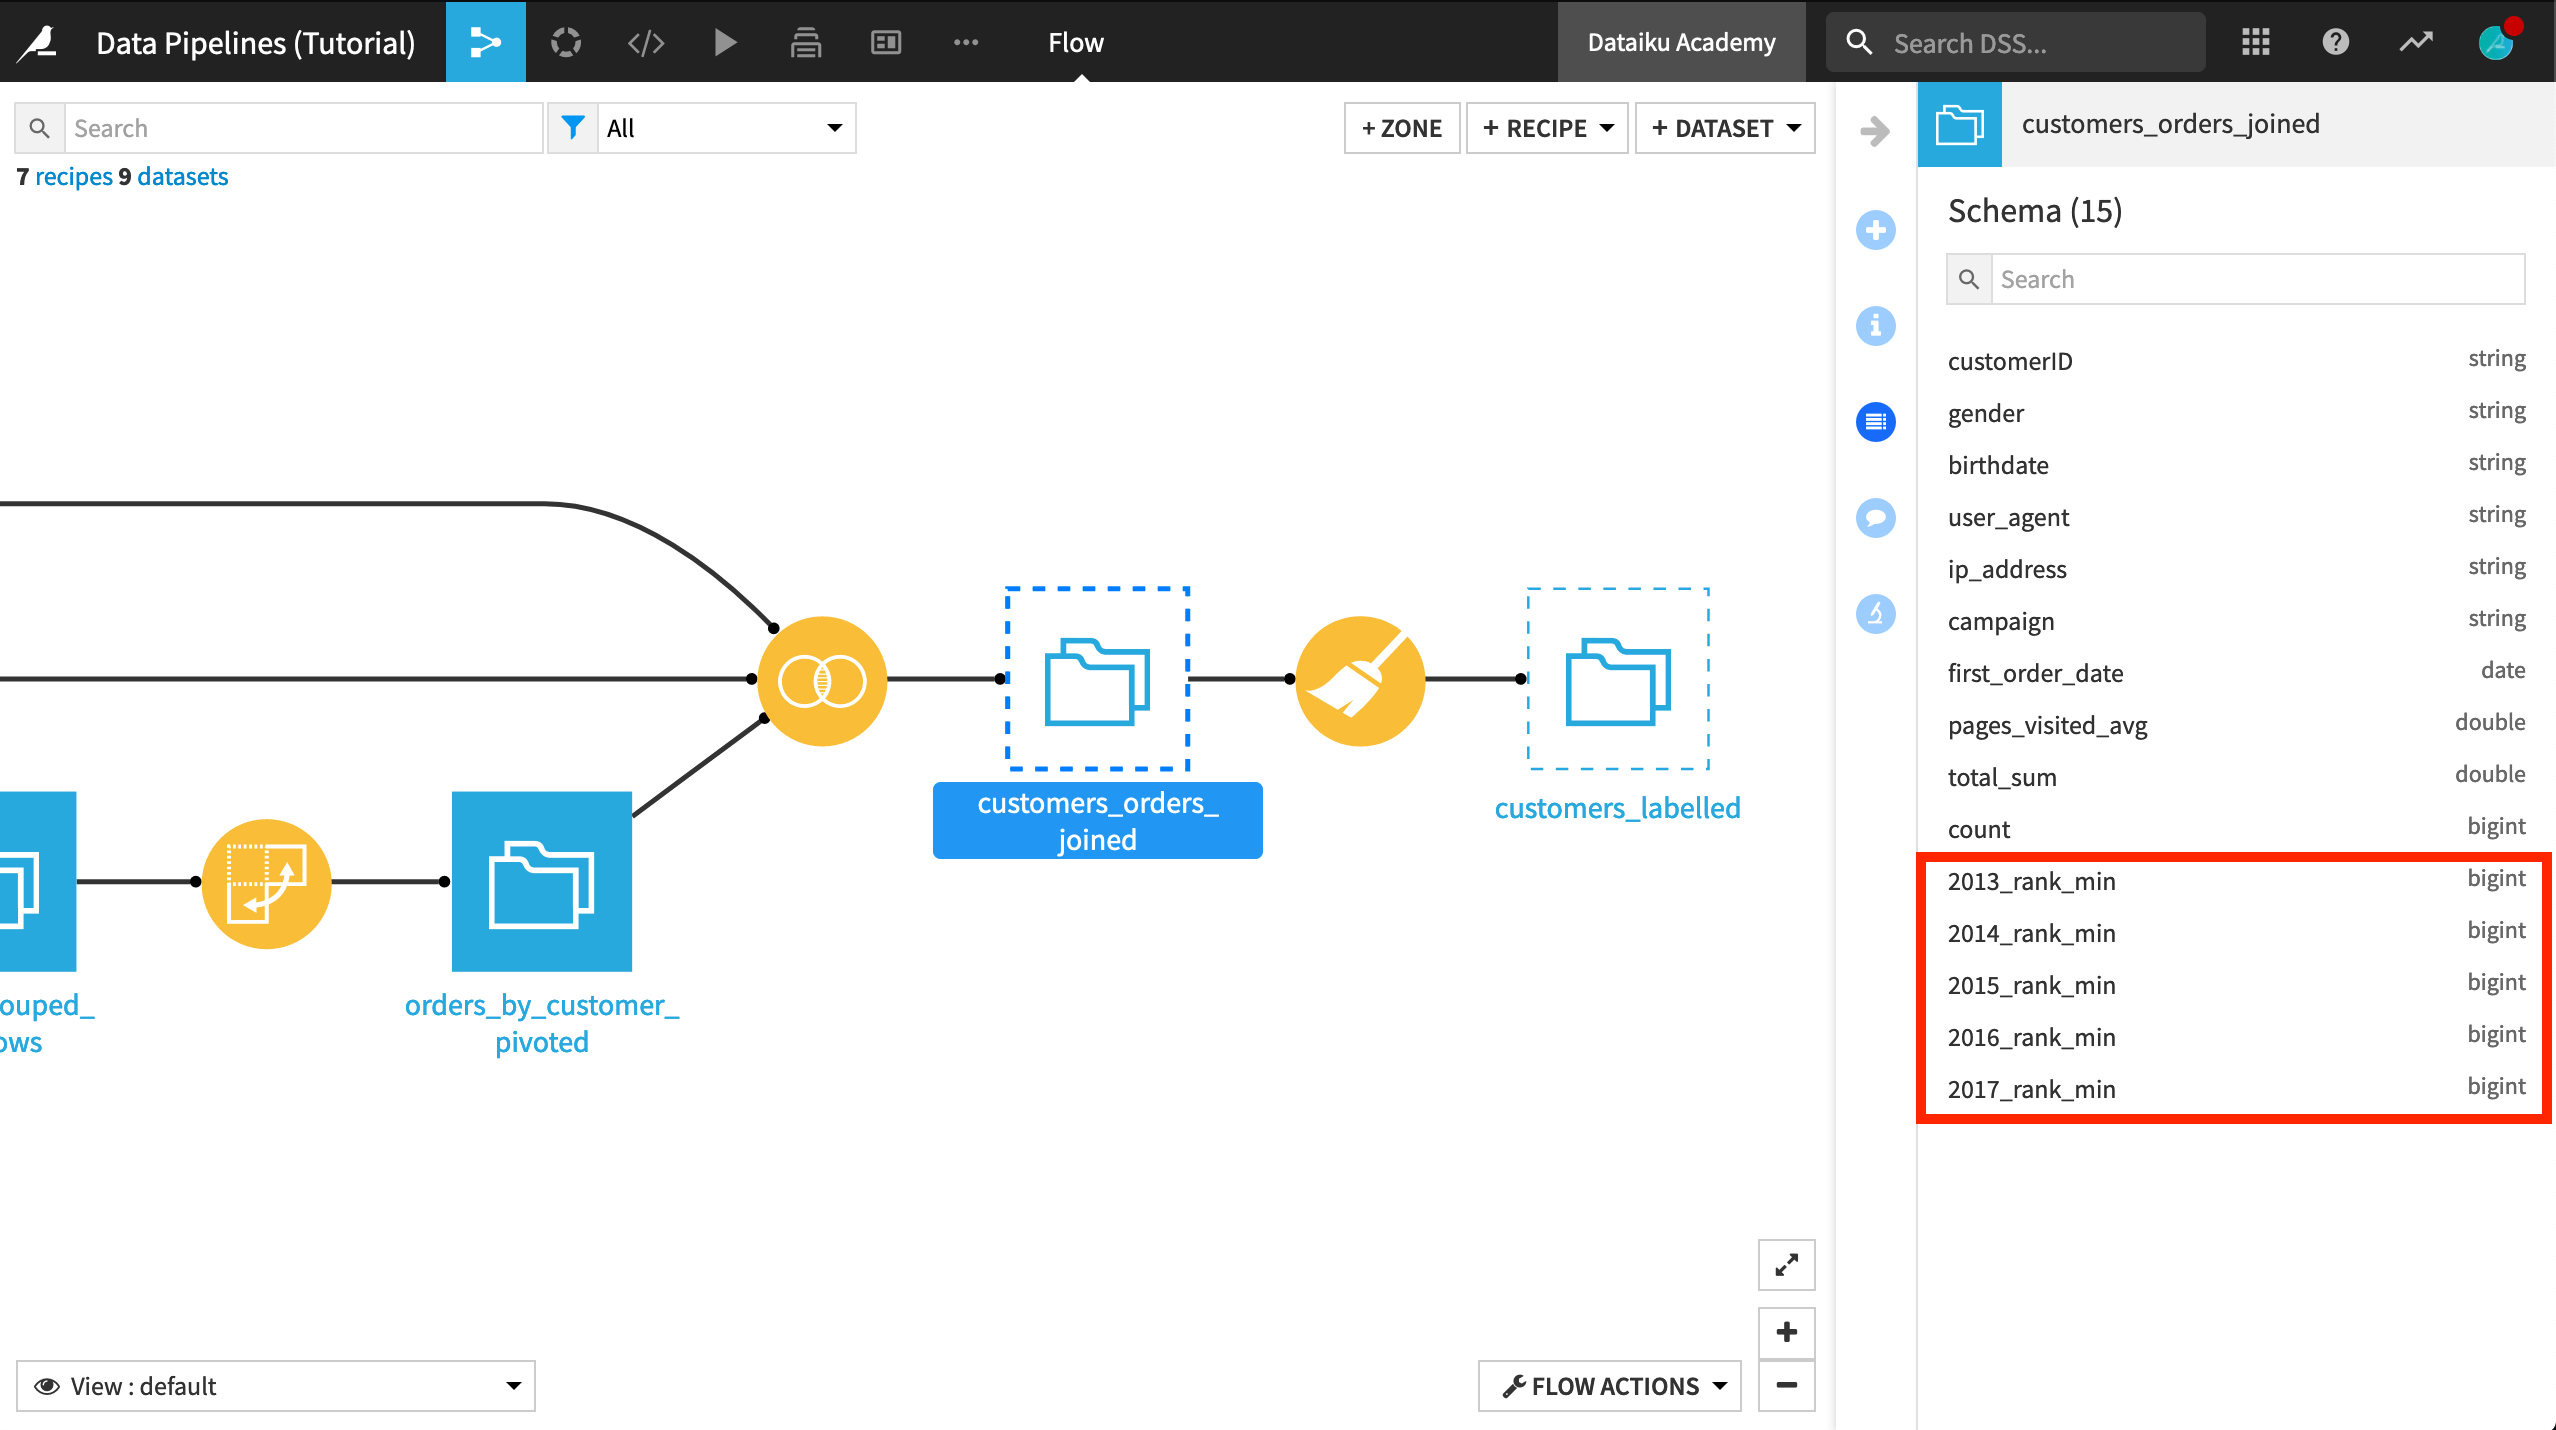2556x1430 pixels.
Task: Select the customers_orders_joined dataset node
Action: coord(1097,679)
